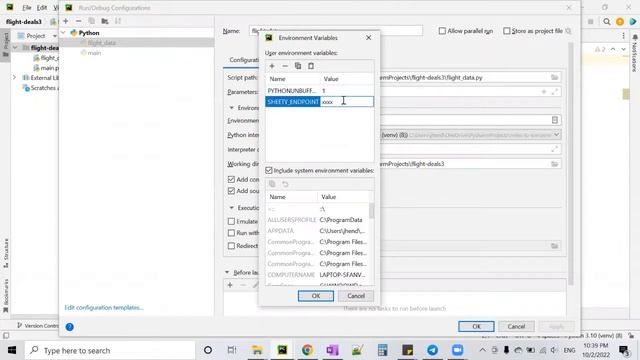Open File menu

(x=27, y=8)
